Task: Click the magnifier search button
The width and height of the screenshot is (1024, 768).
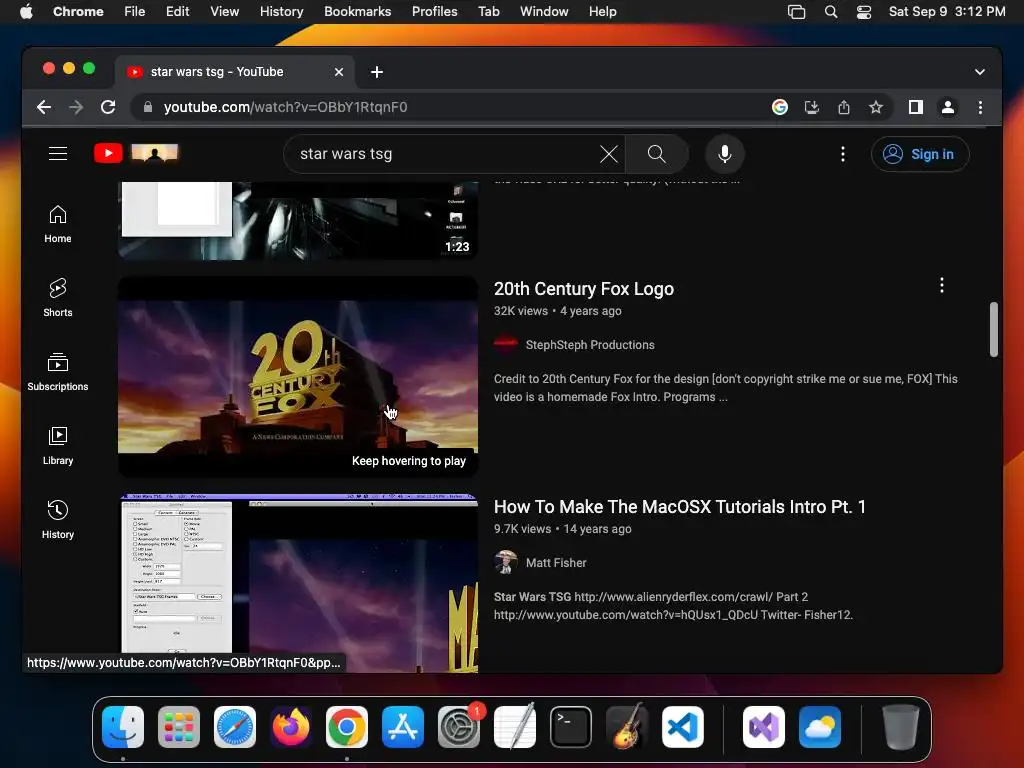Action: pos(656,154)
